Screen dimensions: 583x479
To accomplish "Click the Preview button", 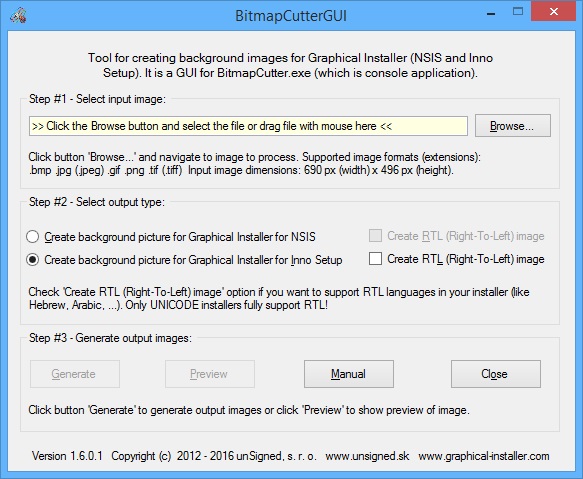I will [x=210, y=374].
